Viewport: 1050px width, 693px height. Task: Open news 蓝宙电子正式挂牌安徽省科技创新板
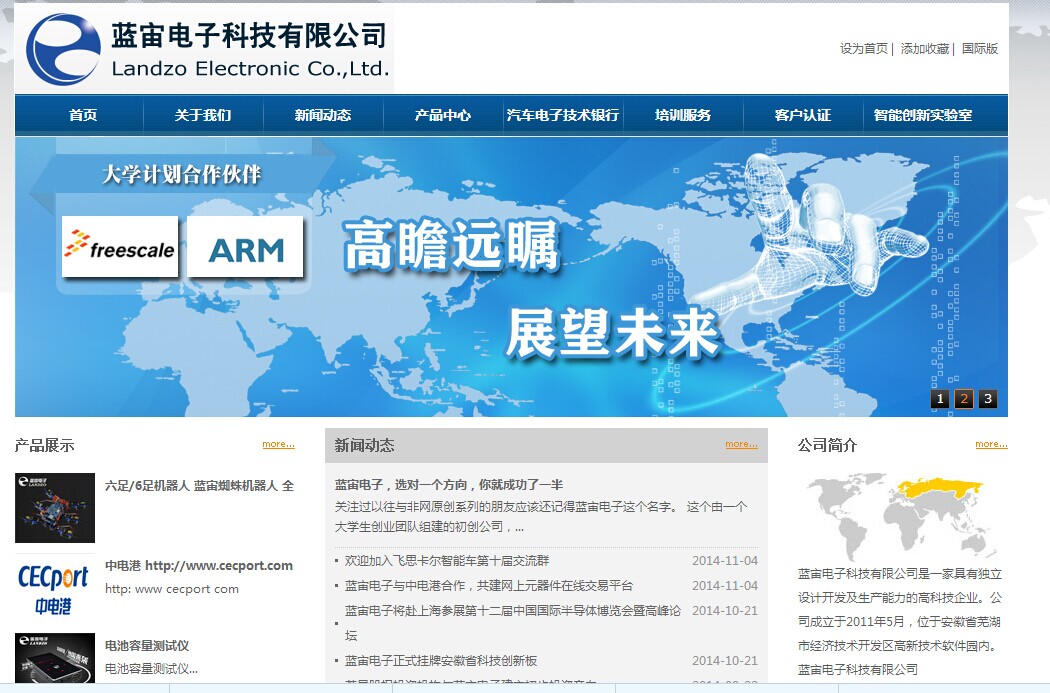(441, 661)
